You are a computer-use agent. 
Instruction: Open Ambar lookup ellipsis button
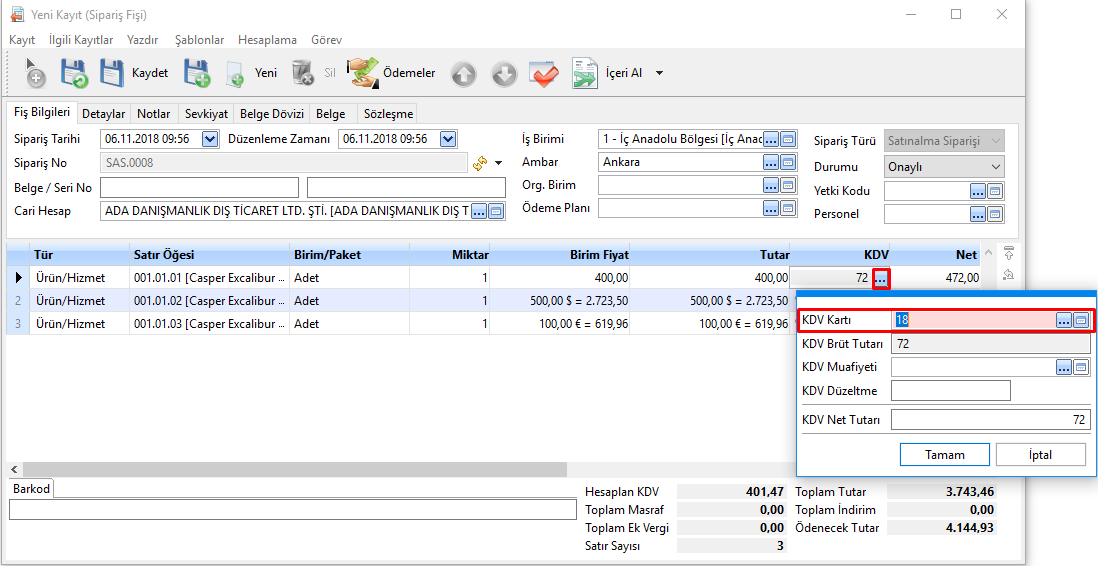point(771,162)
